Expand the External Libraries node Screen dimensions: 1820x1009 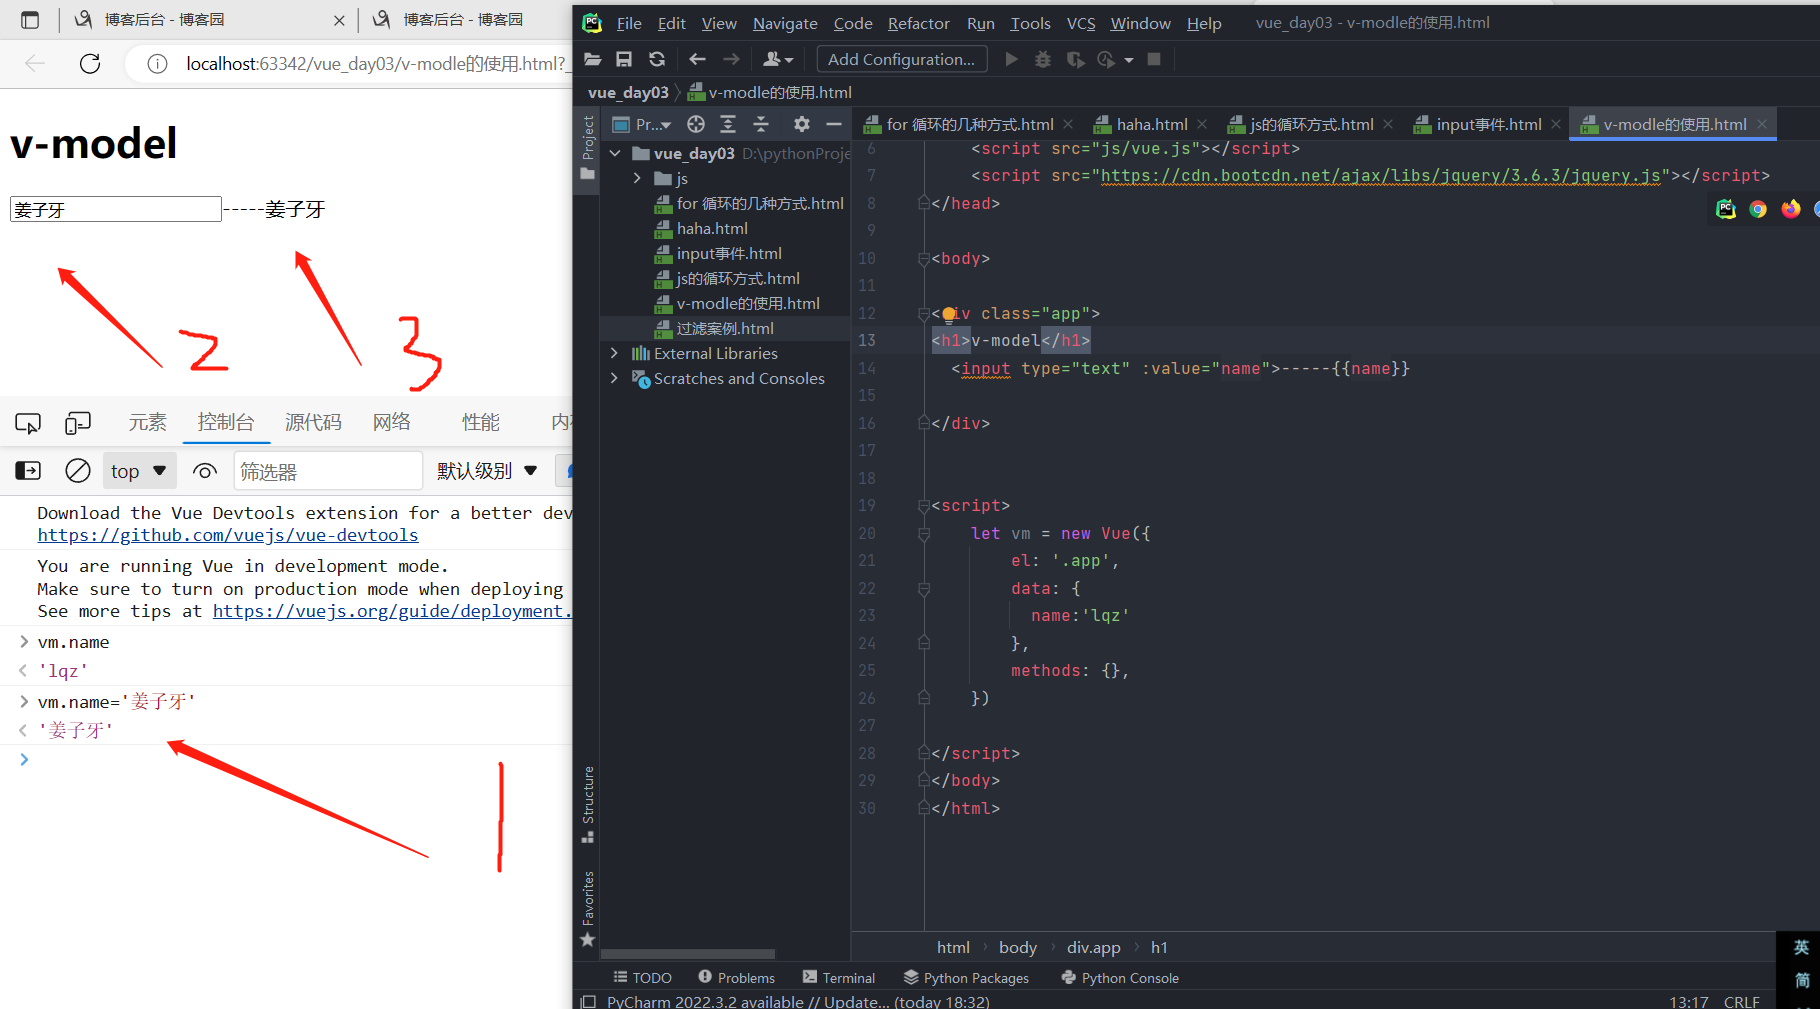click(x=614, y=353)
